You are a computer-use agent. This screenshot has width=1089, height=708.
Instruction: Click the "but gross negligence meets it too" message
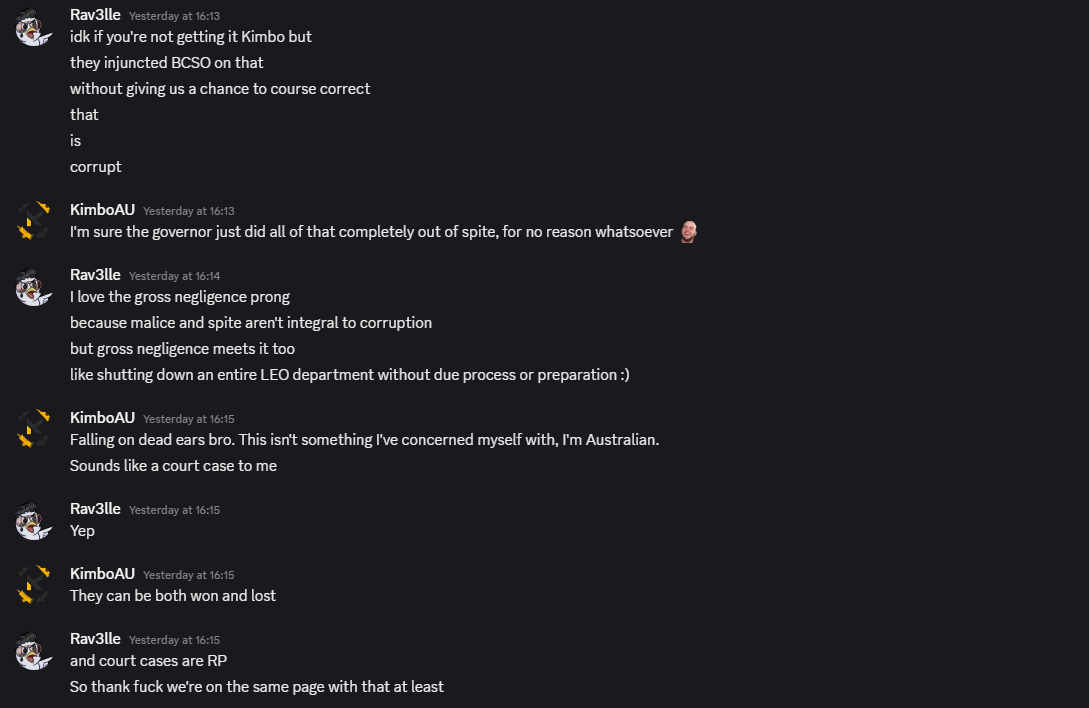point(182,349)
